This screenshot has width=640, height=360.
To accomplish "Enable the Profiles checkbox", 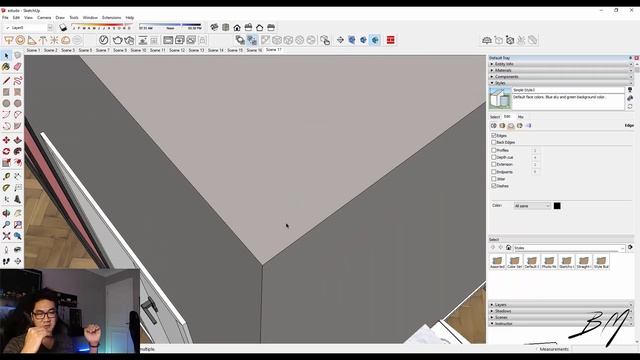I will coord(493,151).
